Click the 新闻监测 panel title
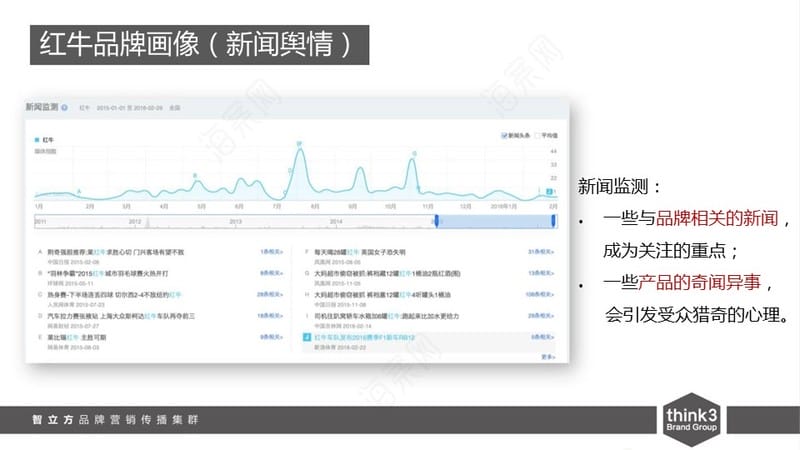Screen dimensions: 800x450 [x=42, y=107]
